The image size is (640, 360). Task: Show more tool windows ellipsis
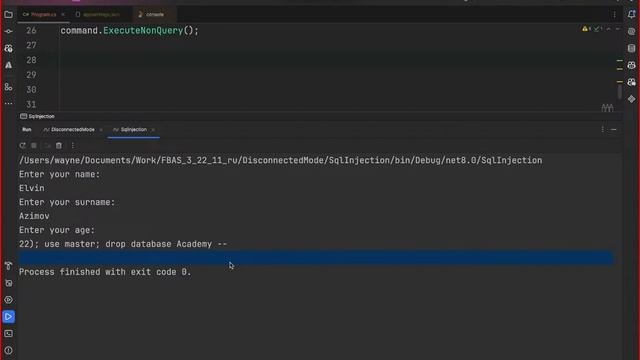8,104
